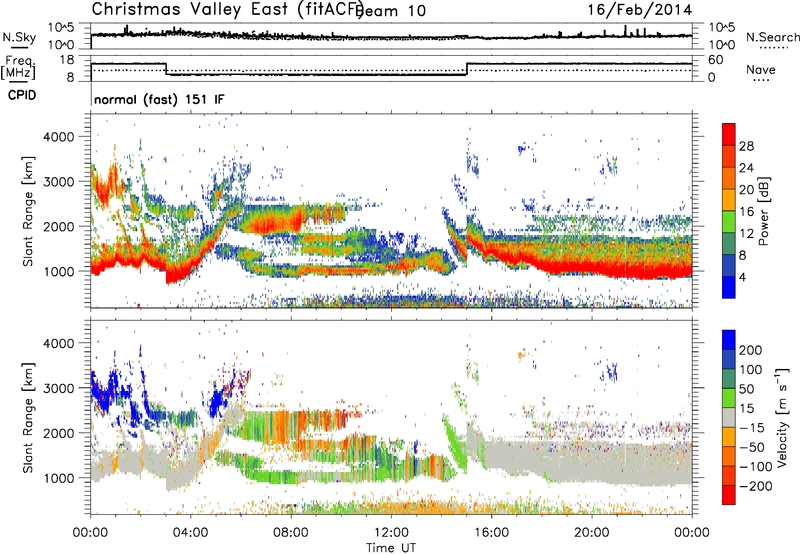Click the '4' tick on the Power scale
Screen dimensions: 800x554
742,278
